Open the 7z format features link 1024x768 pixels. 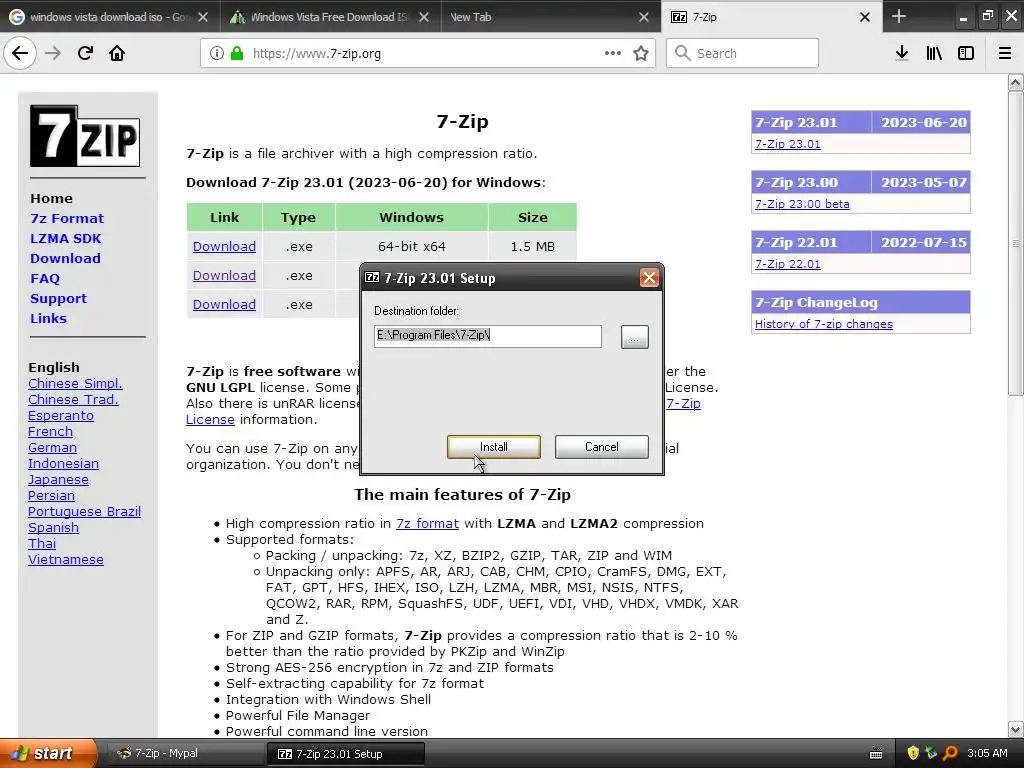(427, 524)
